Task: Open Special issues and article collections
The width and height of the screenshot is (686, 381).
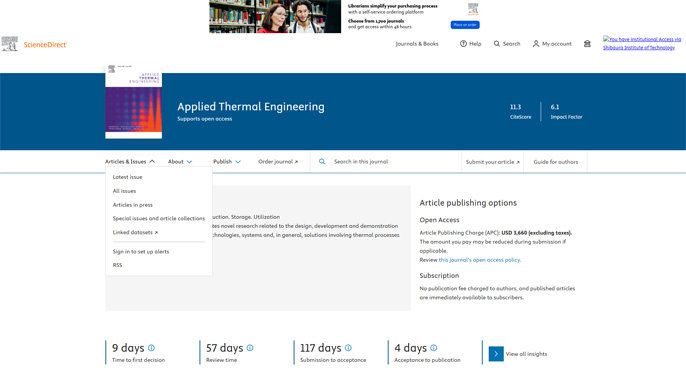Action: 159,218
